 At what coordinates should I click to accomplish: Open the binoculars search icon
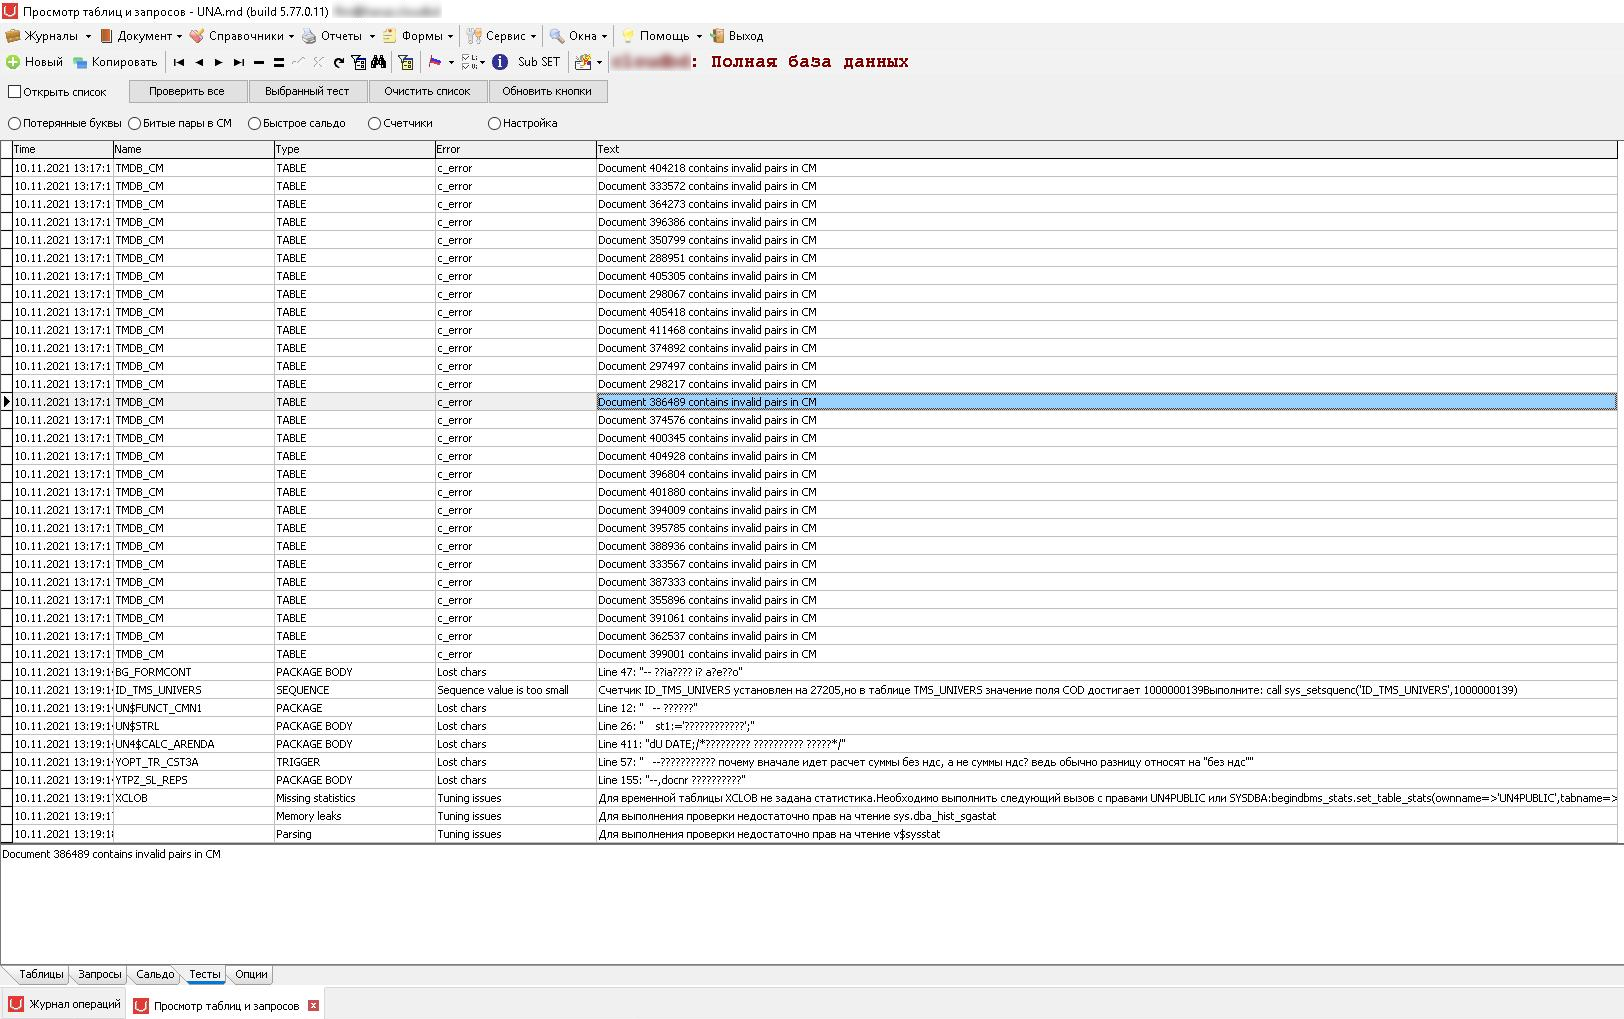click(x=379, y=62)
